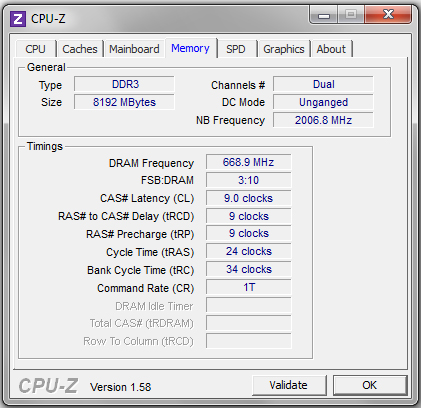Click the RAS# Precharge tRP value field
The image size is (421, 408).
click(249, 233)
